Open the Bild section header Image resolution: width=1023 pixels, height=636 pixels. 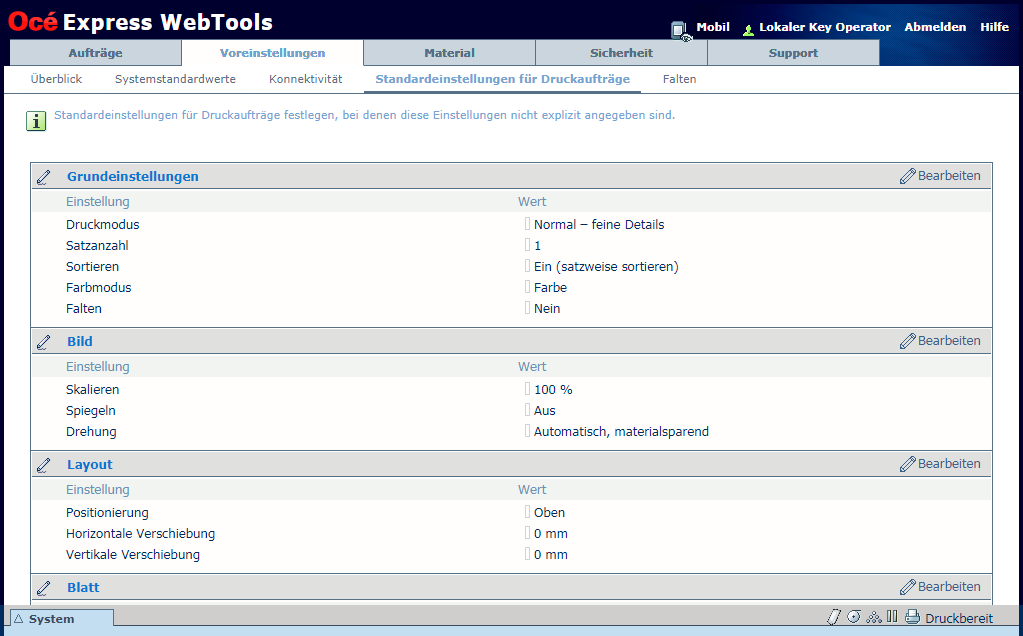click(80, 342)
